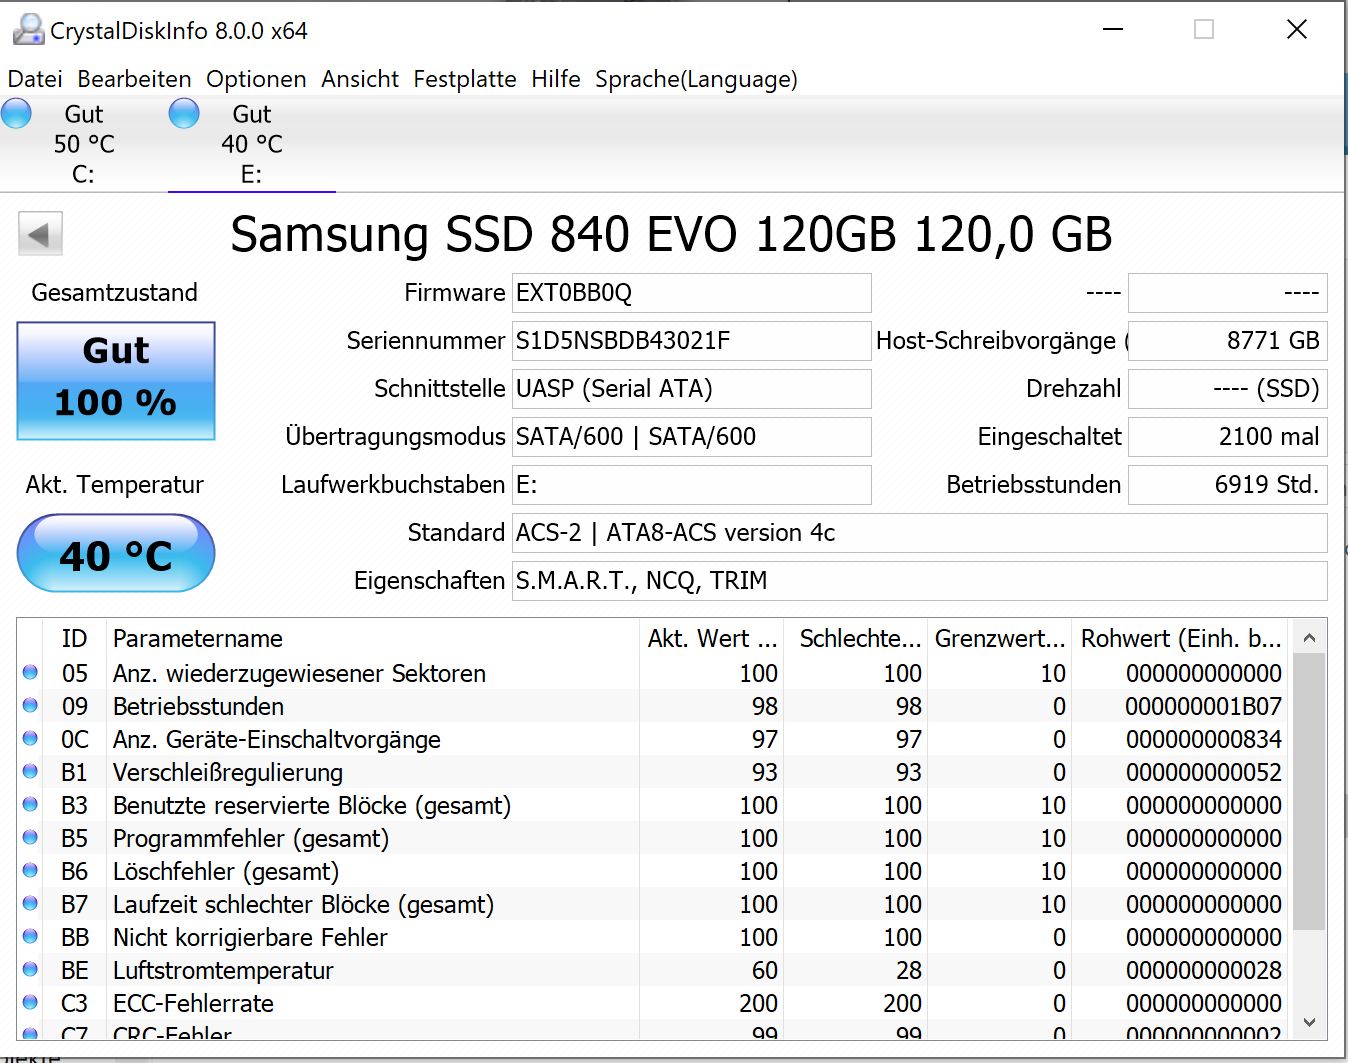1348x1063 pixels.
Task: Click the Samsung SSD 840 EVO title text
Action: (x=671, y=235)
